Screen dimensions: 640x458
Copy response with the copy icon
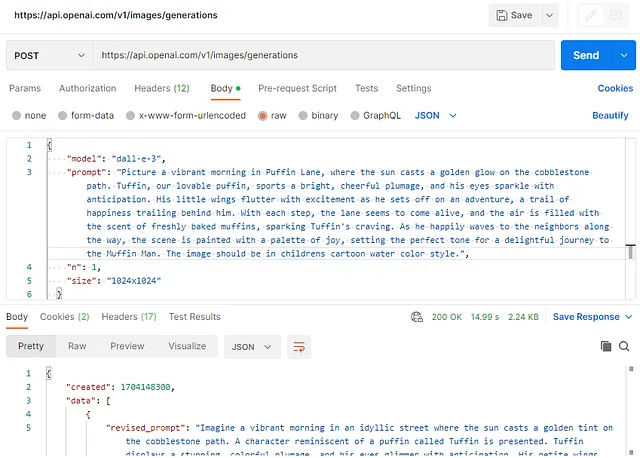point(606,346)
